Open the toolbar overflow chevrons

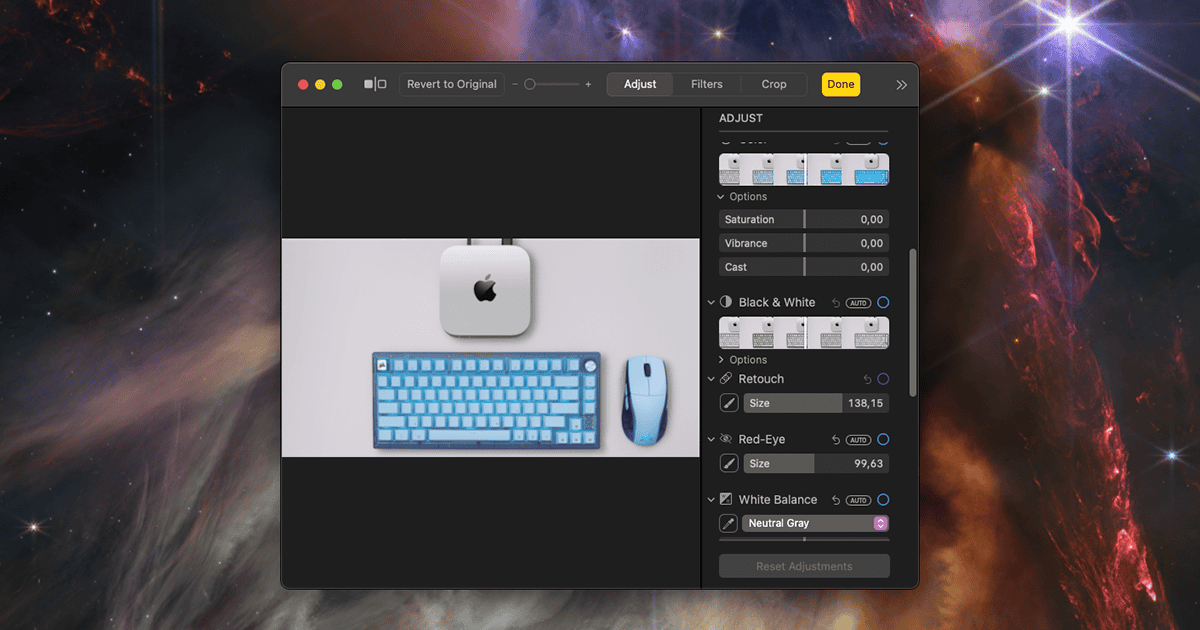[901, 85]
